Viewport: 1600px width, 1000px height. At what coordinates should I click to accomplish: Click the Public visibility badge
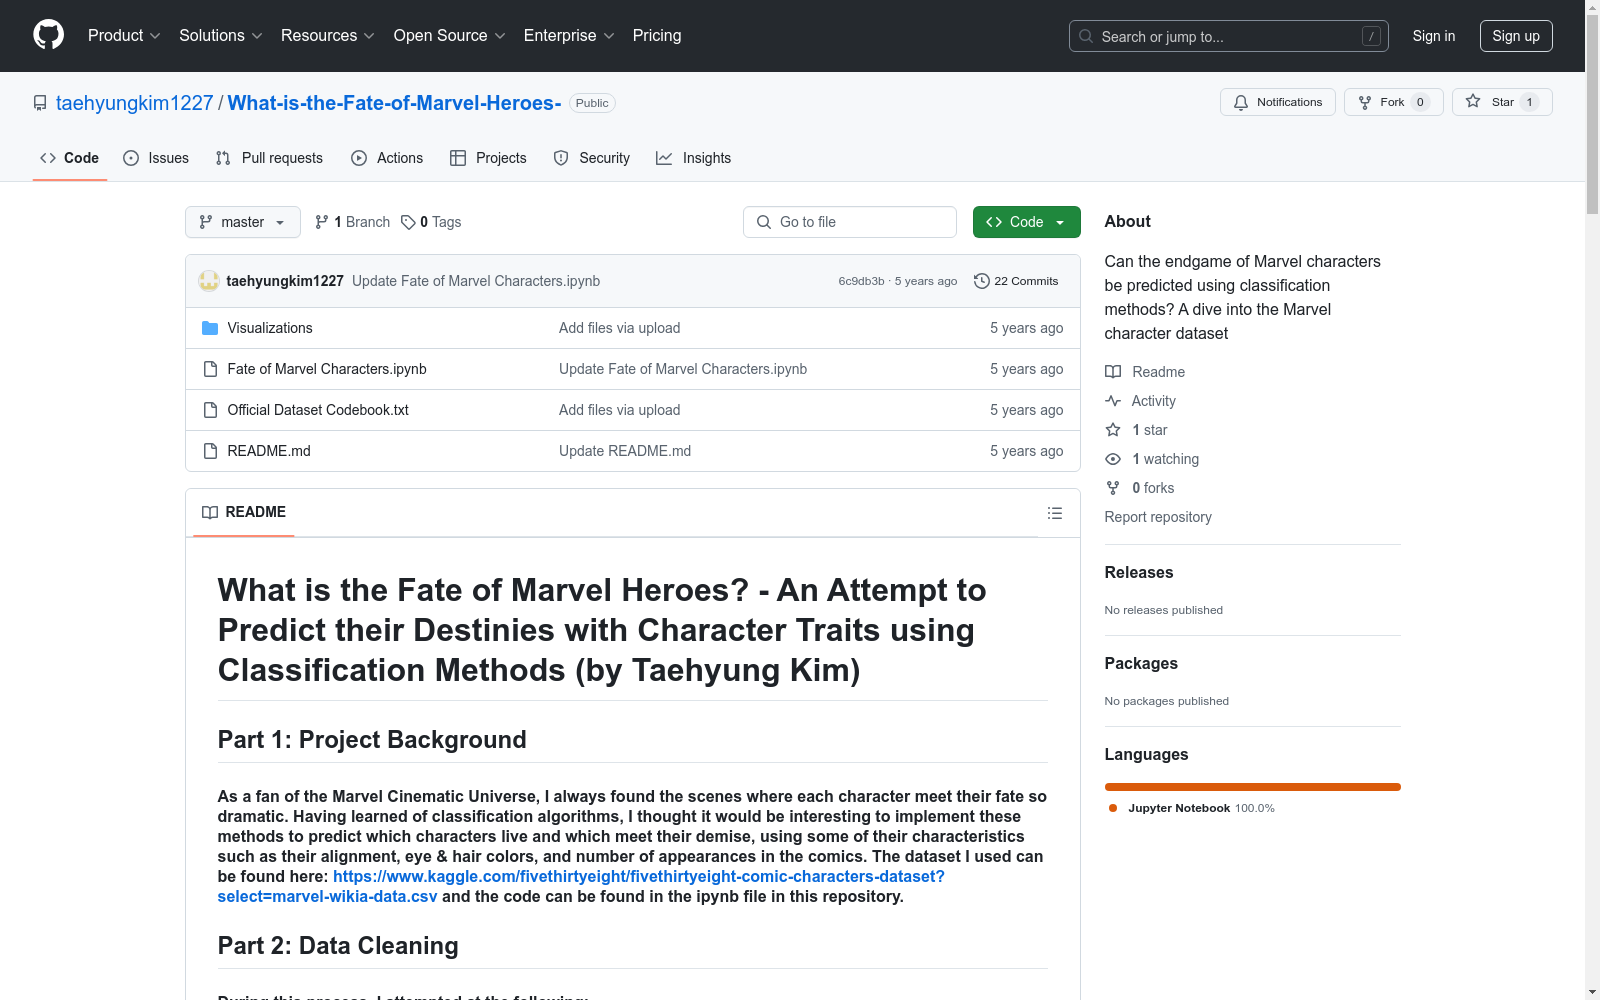(x=592, y=103)
